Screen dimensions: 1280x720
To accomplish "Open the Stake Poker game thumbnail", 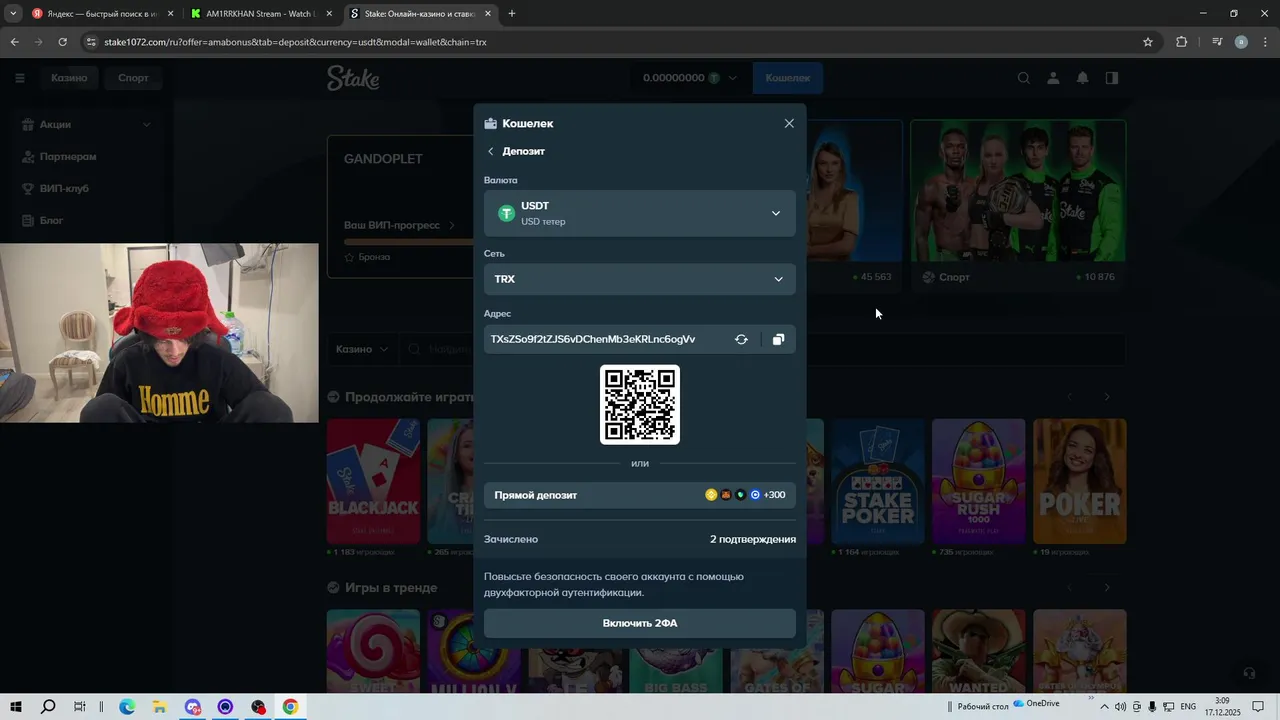I will [x=878, y=481].
